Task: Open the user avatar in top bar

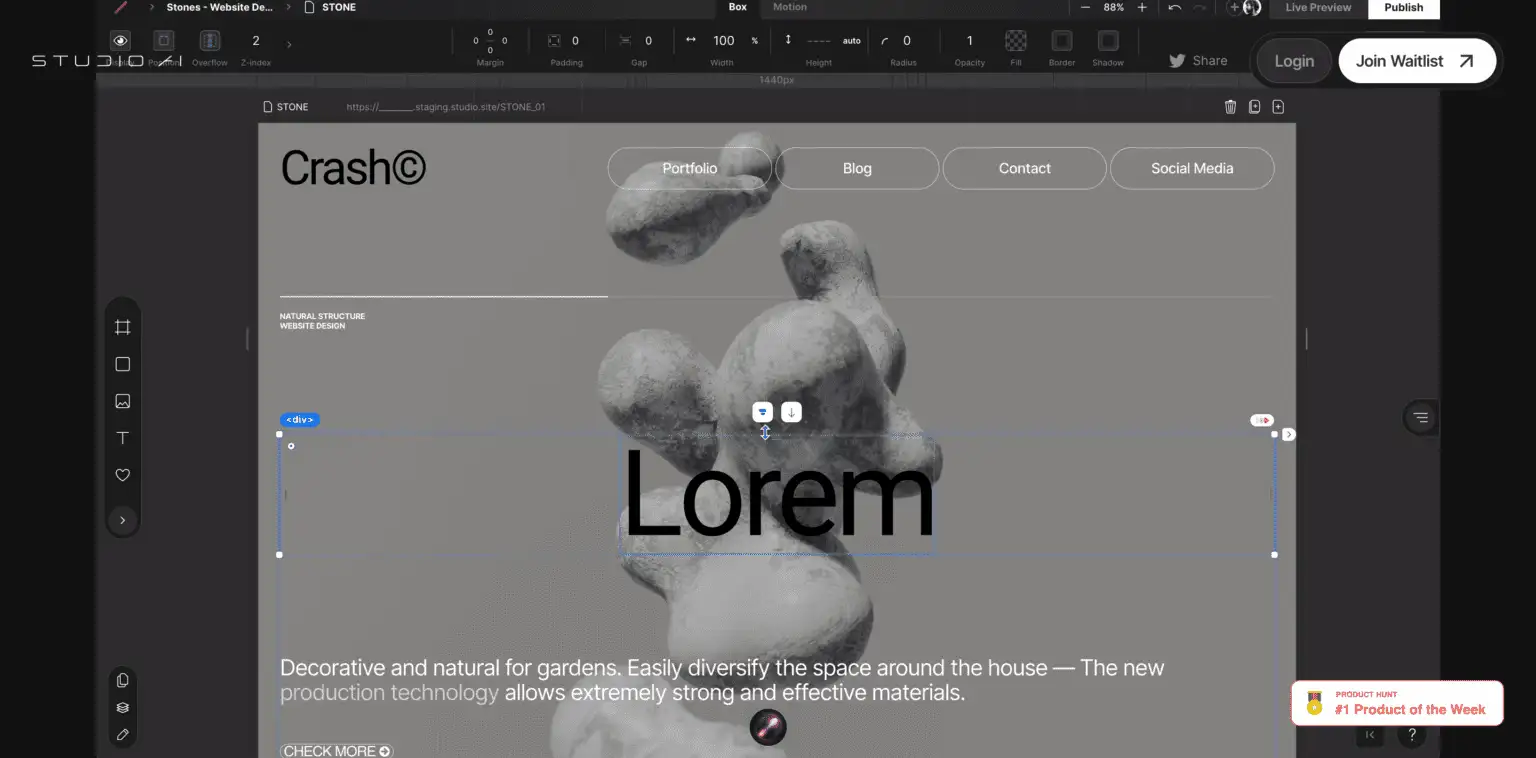Action: 1252,7
